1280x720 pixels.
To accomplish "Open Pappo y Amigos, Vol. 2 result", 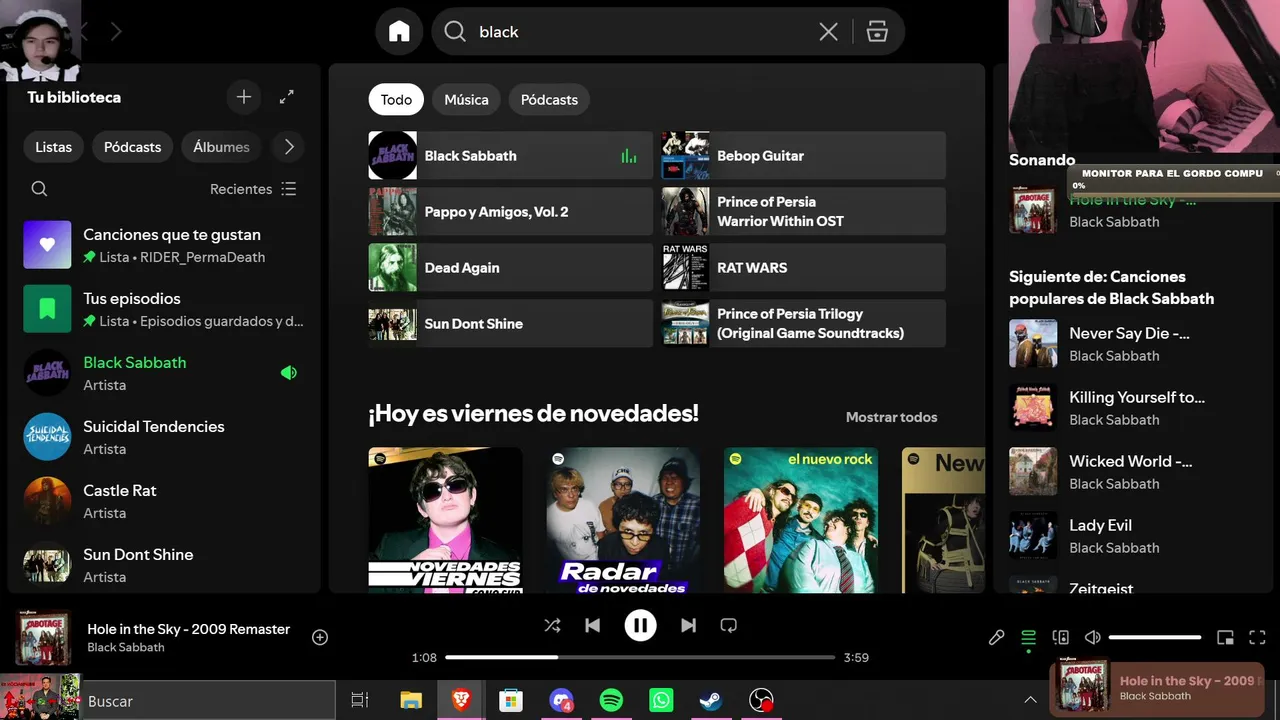I will 510,212.
